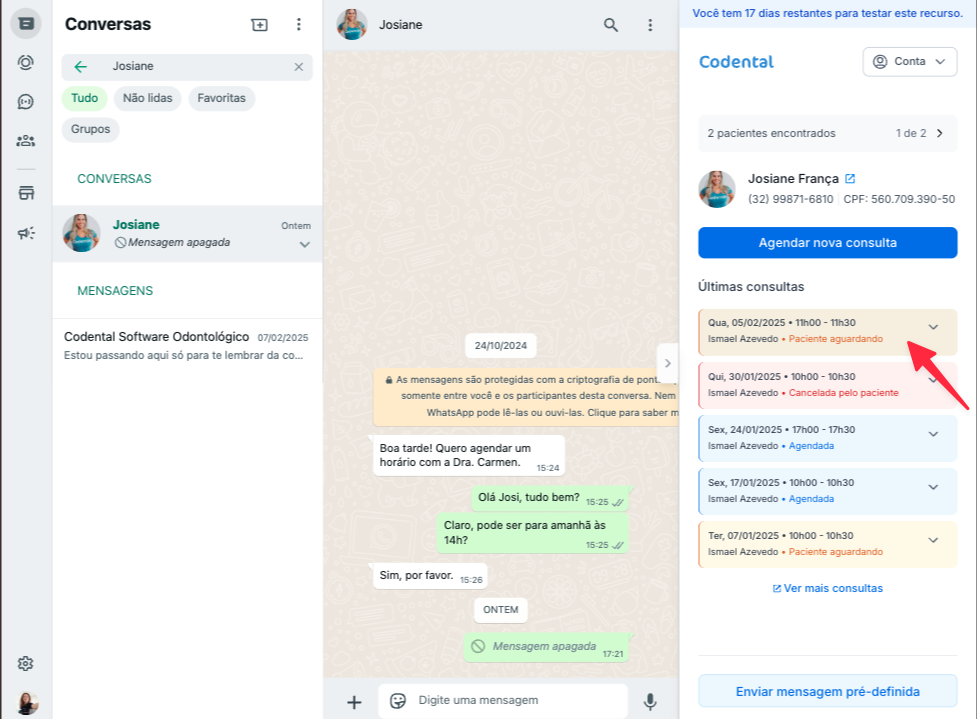977x719 pixels.
Task: Select the Grupos filter chip
Action: click(90, 130)
